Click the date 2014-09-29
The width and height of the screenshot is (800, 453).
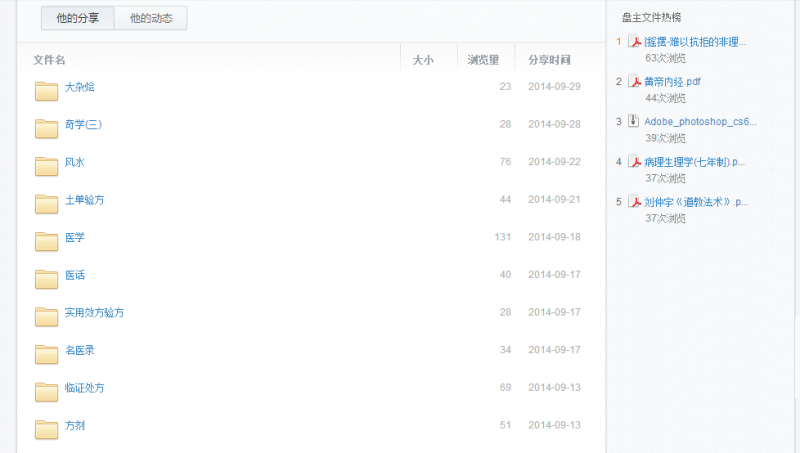[555, 87]
